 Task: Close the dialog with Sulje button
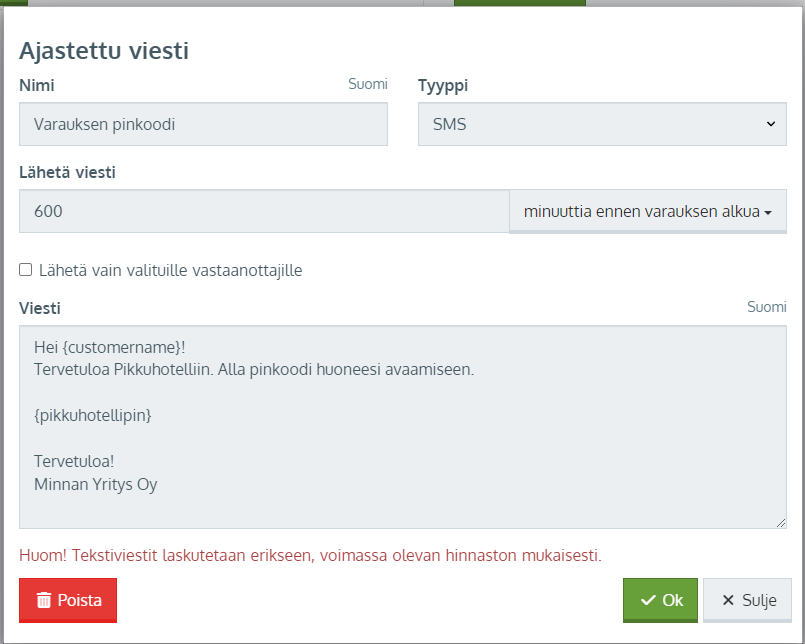point(748,600)
